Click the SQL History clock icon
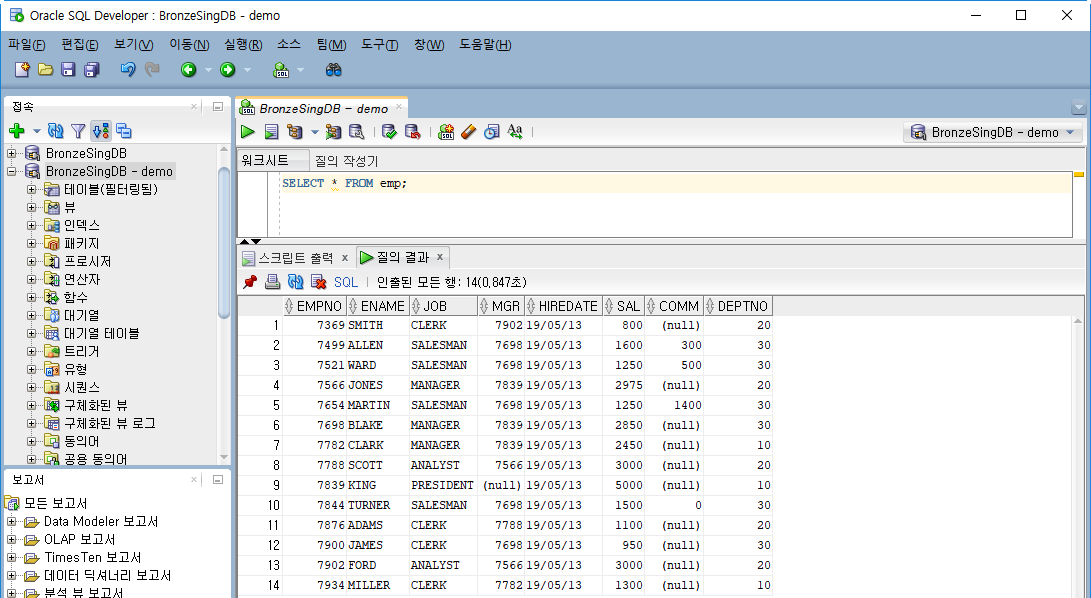This screenshot has width=1091, height=598. (x=492, y=132)
